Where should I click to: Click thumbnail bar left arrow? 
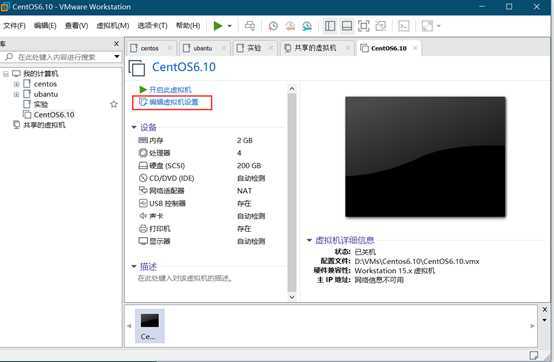coord(129,326)
